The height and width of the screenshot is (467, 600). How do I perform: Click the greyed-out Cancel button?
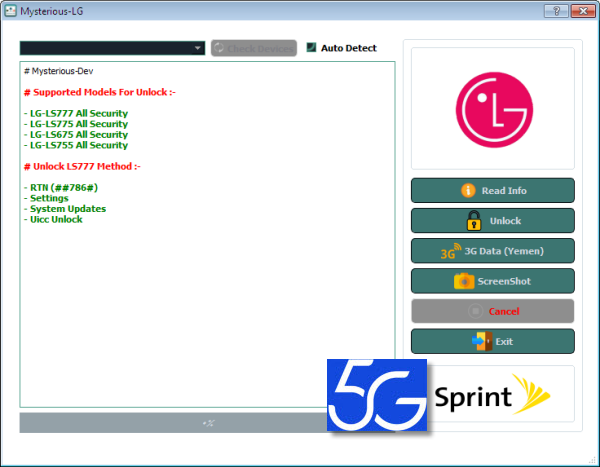click(492, 311)
